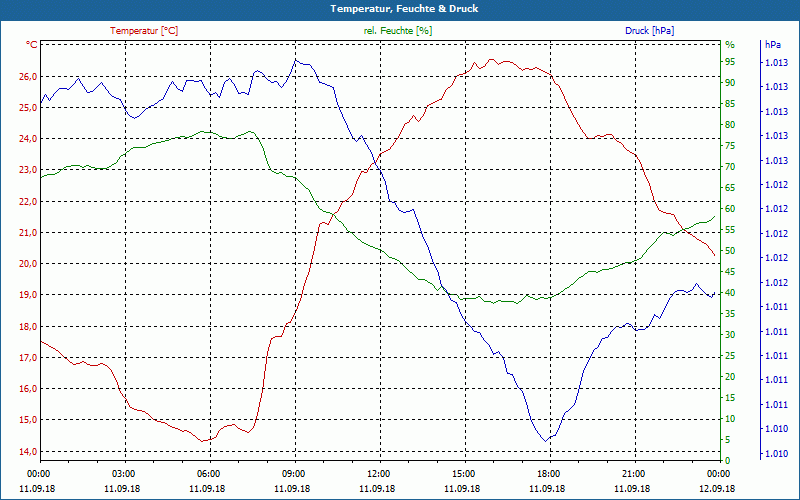Click the '11.09.18' date beneath 18:00
The image size is (800, 500).
(547, 488)
